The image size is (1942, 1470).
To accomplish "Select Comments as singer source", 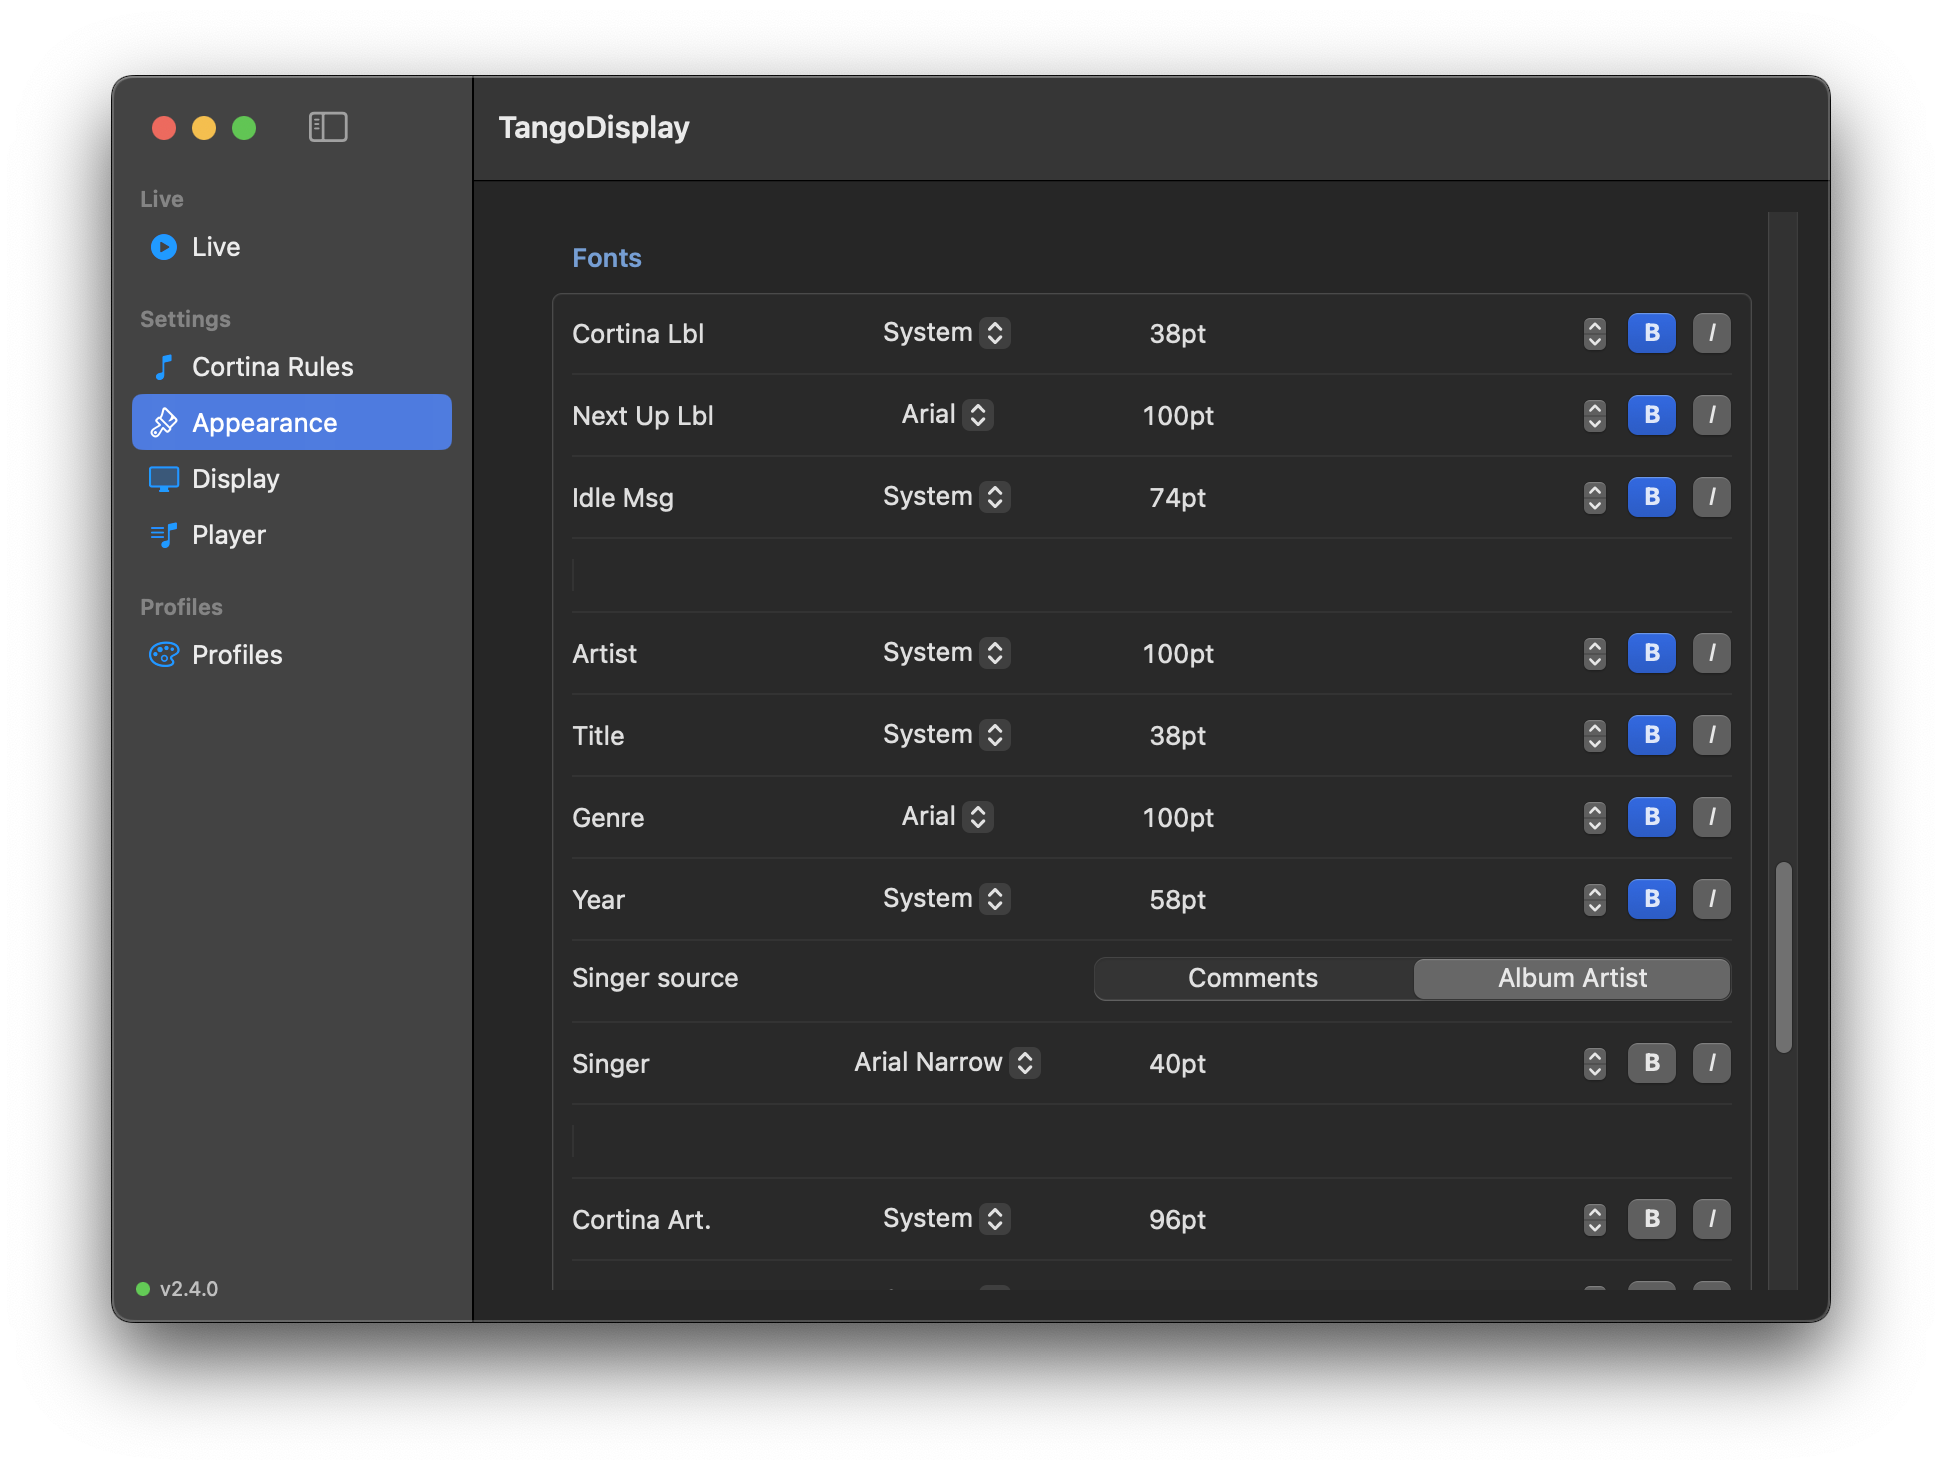I will point(1253,979).
